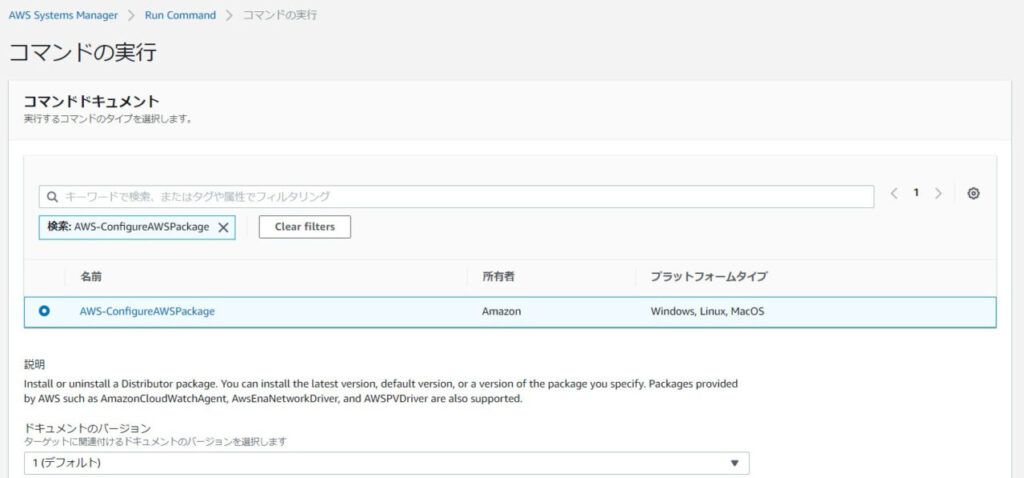This screenshot has height=478, width=1024.
Task: Open table preferences gear icon
Action: [973, 193]
